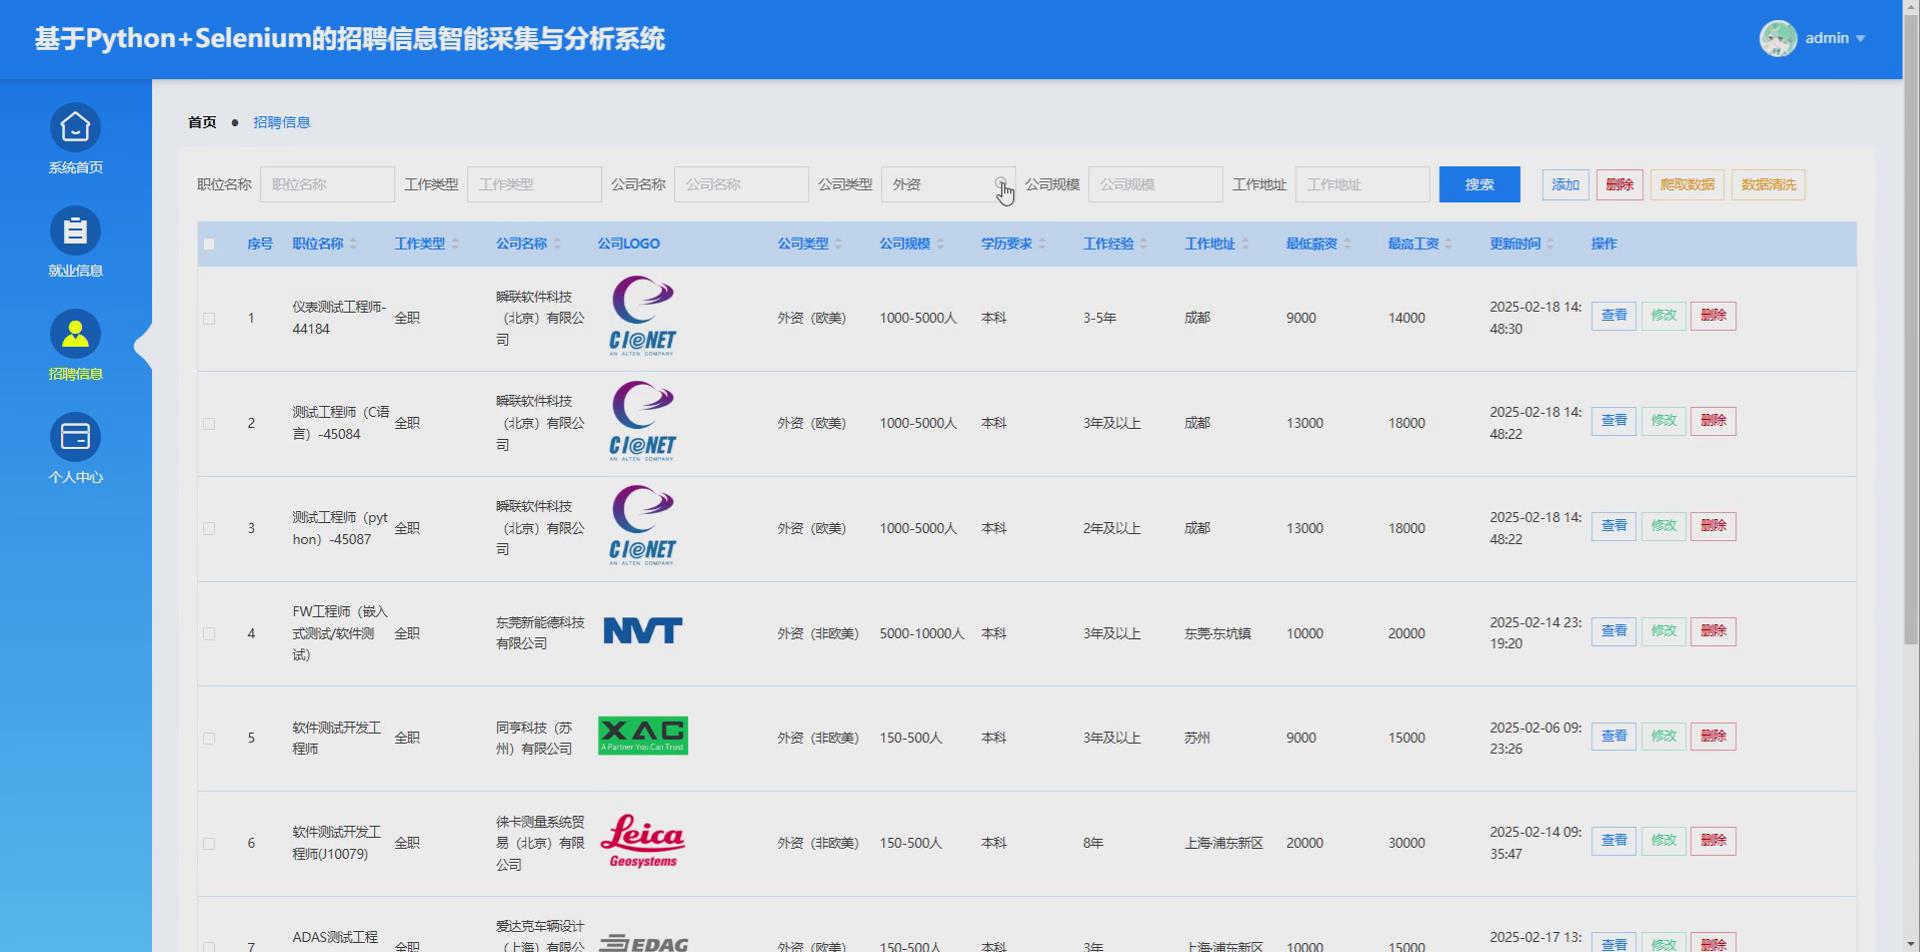Viewport: 1920px width, 952px height.
Task: Sort by 公司类型 column
Action: (838, 244)
